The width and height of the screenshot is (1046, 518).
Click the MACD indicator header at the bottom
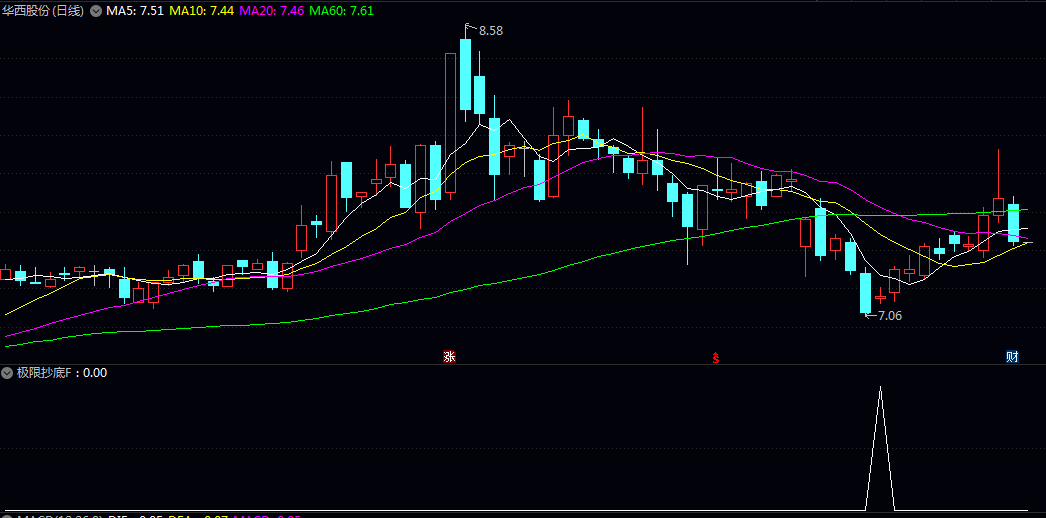(x=60, y=516)
